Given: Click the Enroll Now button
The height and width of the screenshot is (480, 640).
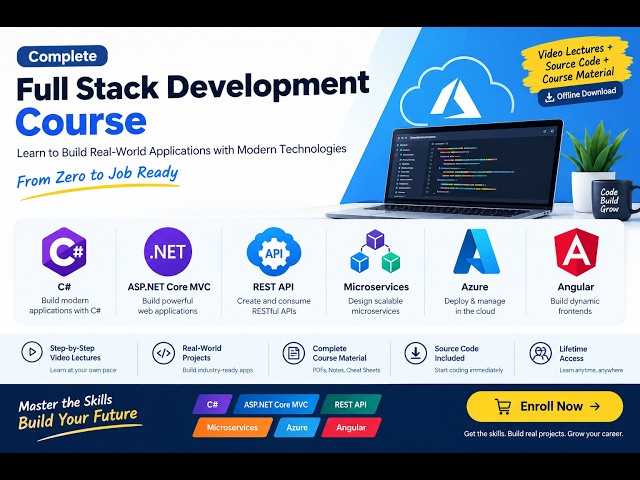Looking at the screenshot, I should click(x=545, y=407).
